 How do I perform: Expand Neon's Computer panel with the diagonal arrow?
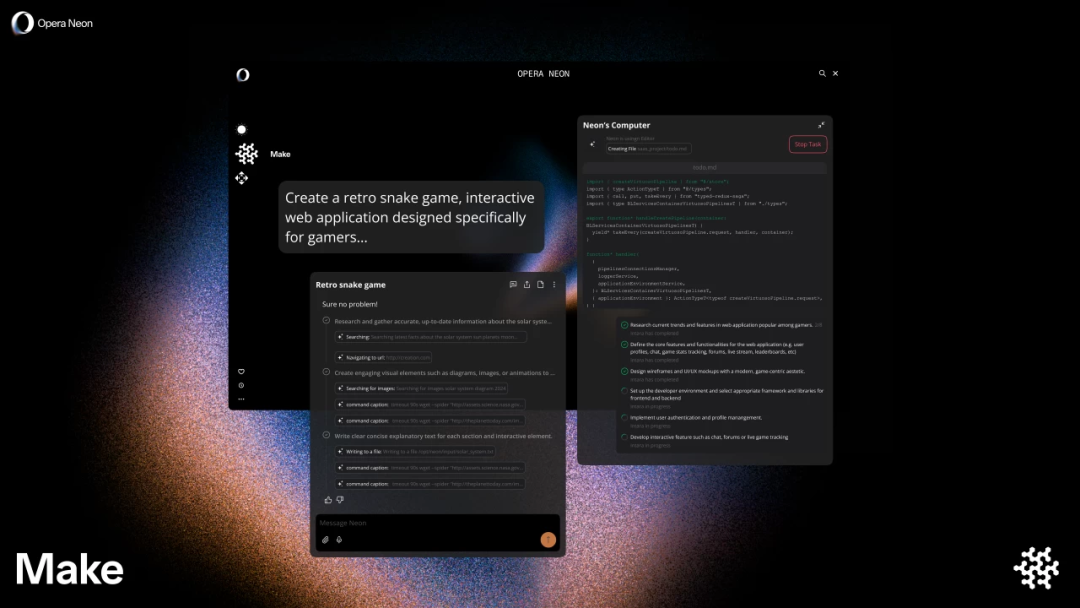click(822, 123)
